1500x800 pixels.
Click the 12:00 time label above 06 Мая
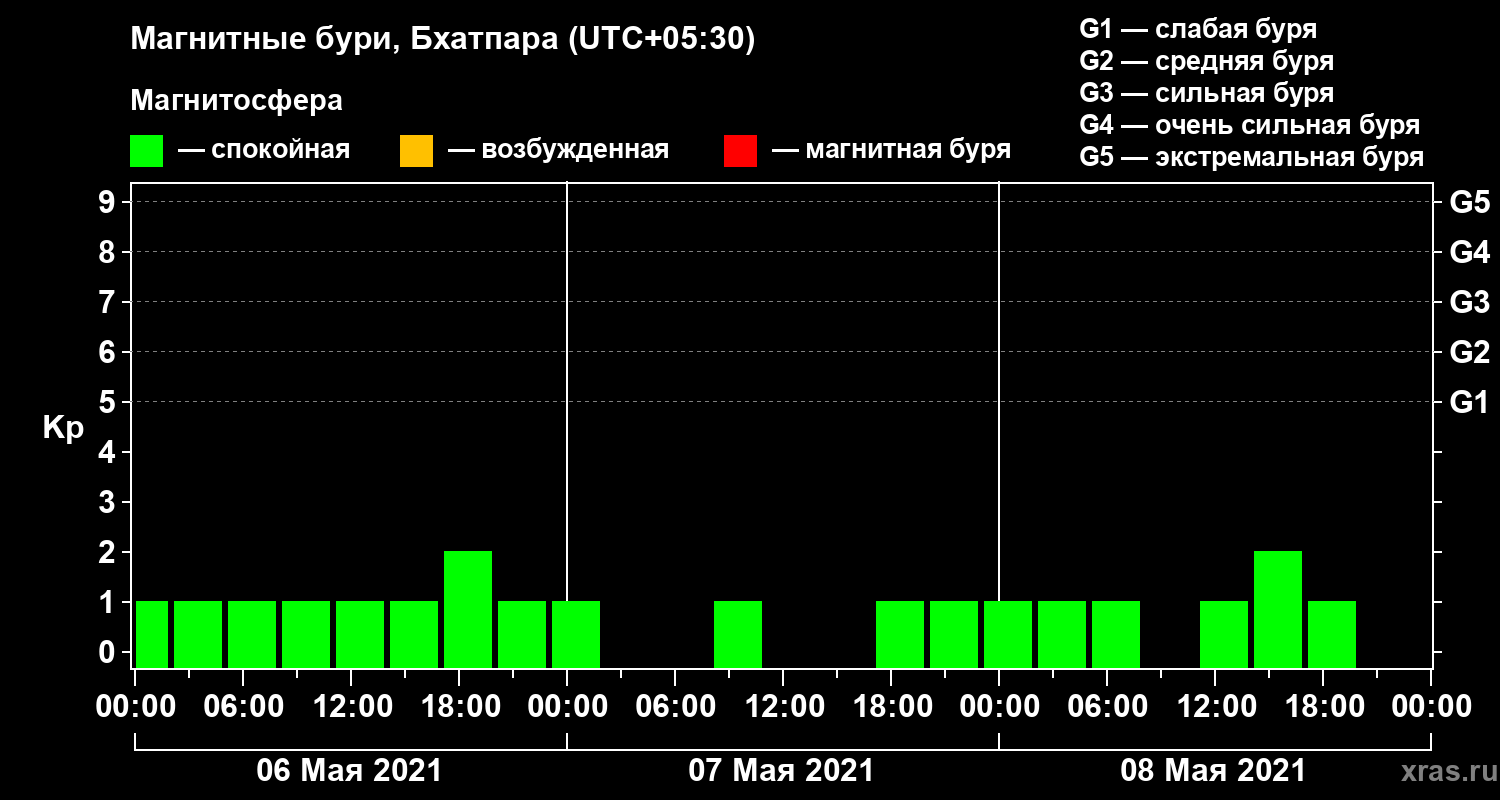point(351,707)
